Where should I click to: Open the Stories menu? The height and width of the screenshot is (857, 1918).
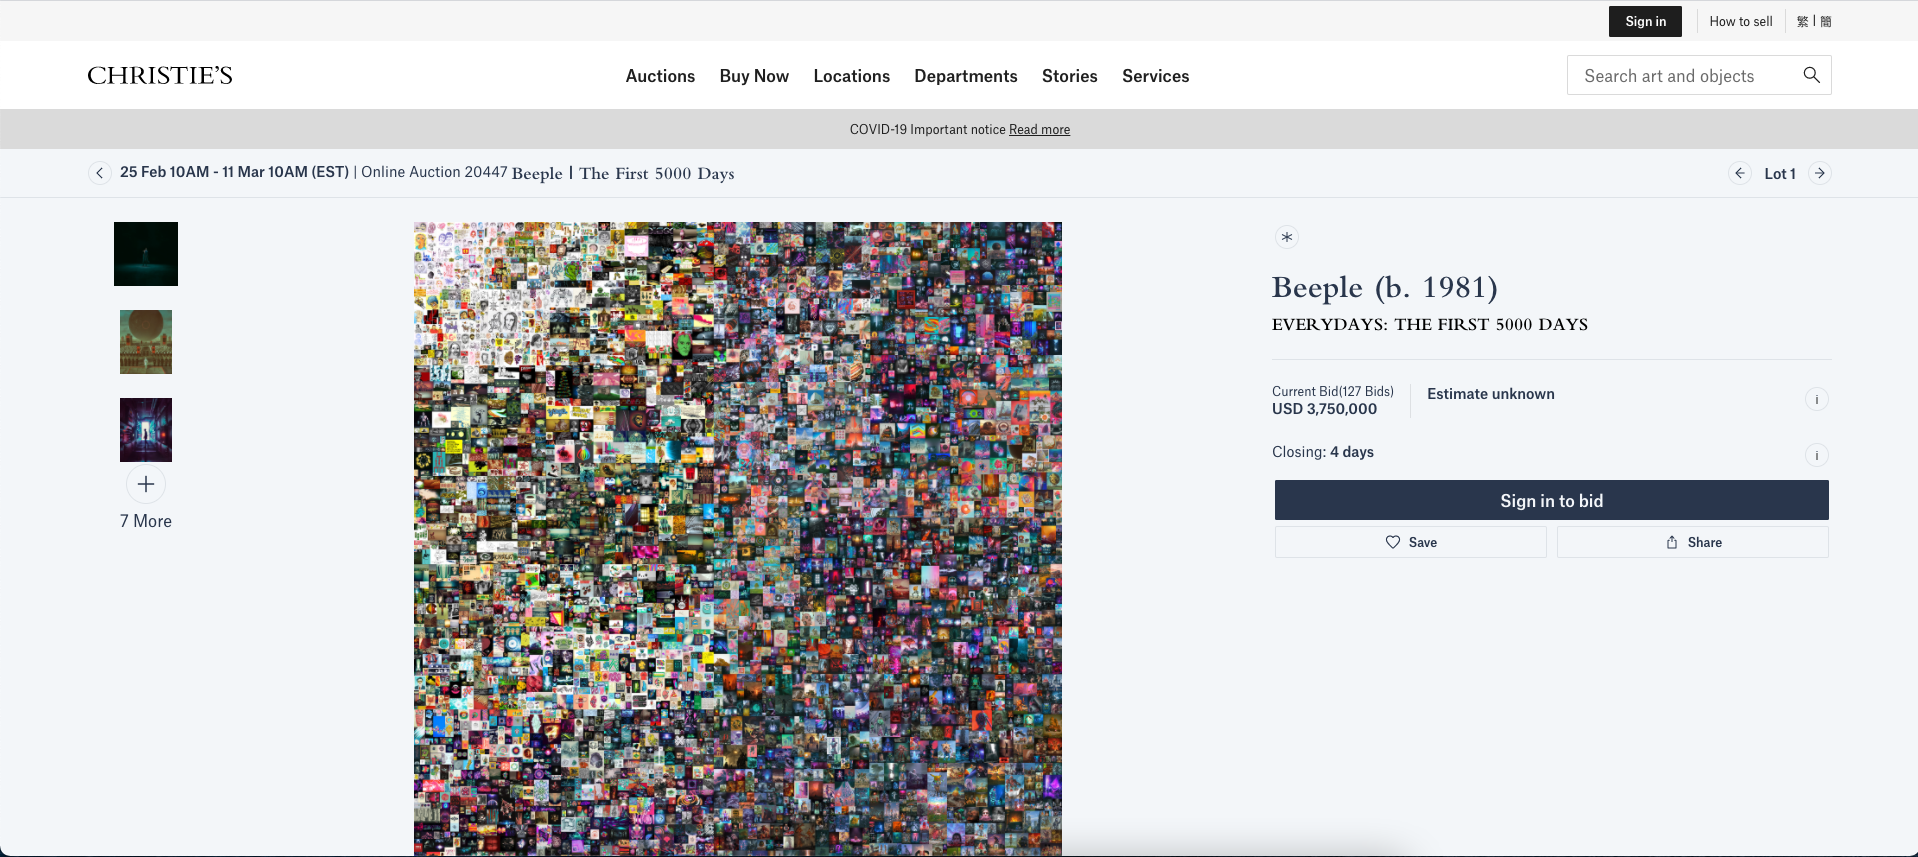pos(1070,76)
